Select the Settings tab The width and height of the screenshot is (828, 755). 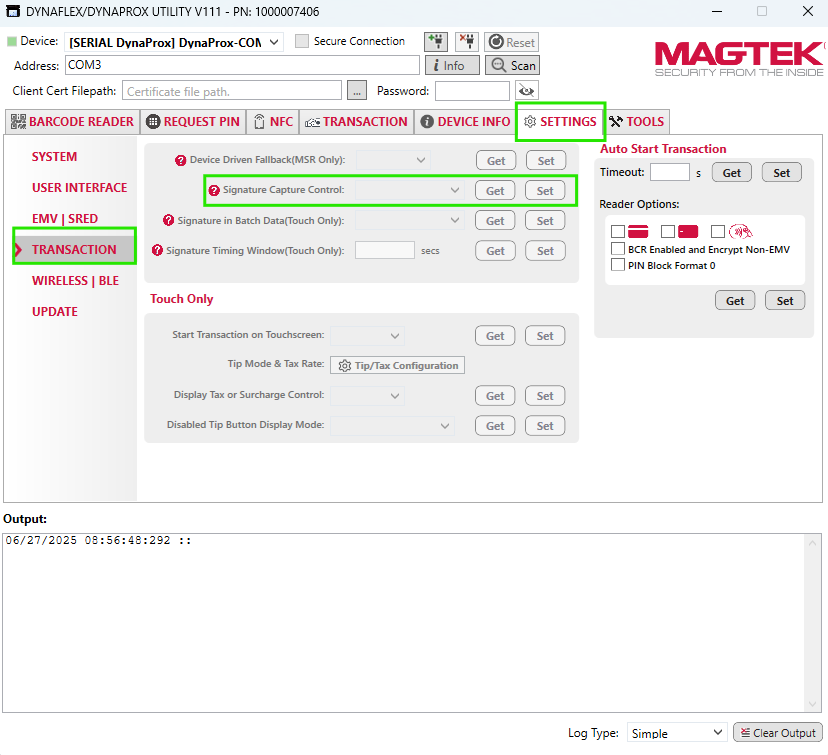click(x=560, y=121)
